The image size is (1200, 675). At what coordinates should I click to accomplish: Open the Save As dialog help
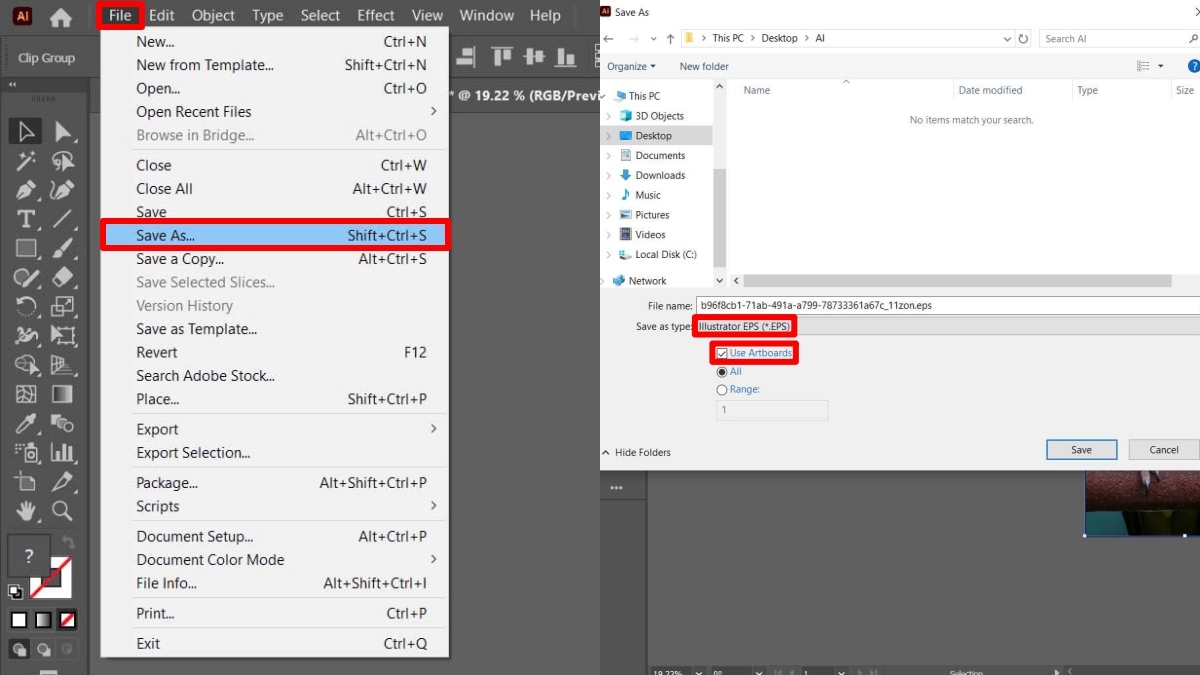pyautogui.click(x=1193, y=66)
